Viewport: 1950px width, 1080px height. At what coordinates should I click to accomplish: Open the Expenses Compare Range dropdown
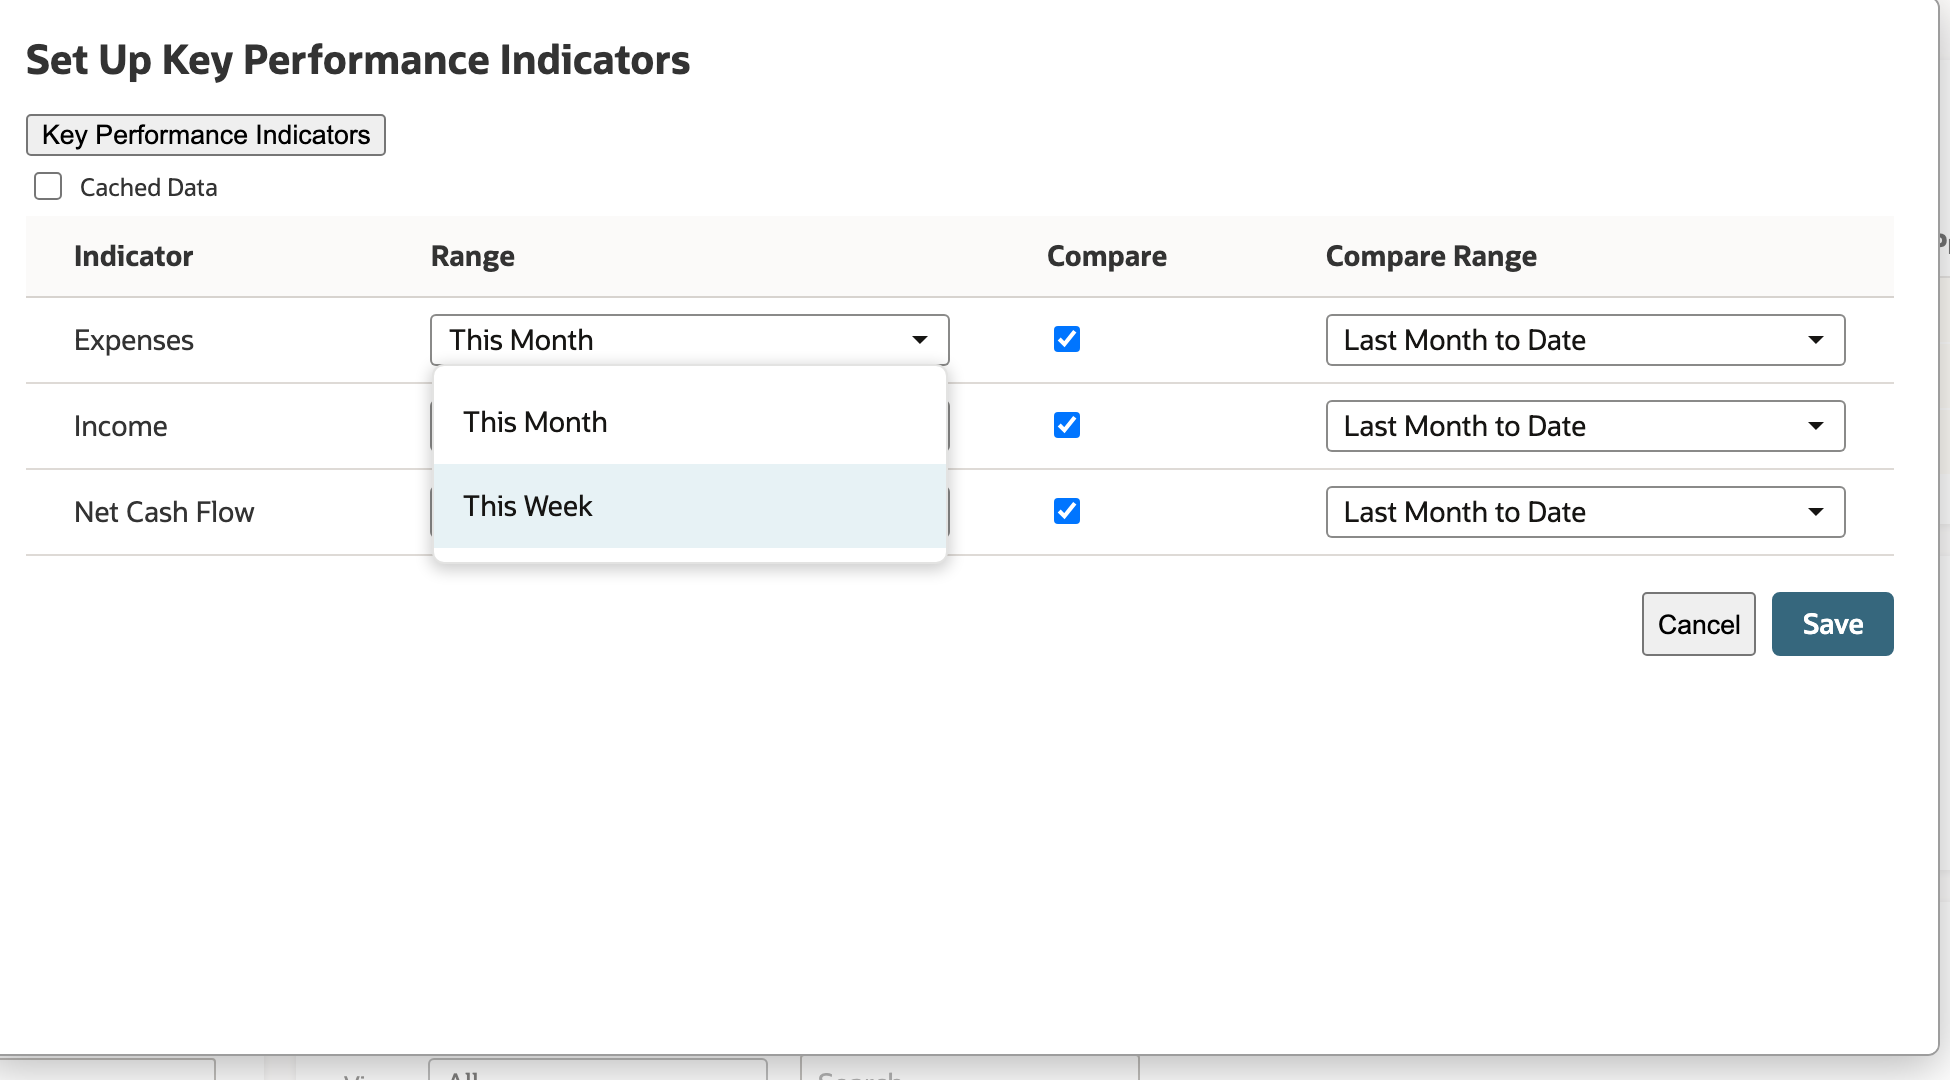point(1585,340)
